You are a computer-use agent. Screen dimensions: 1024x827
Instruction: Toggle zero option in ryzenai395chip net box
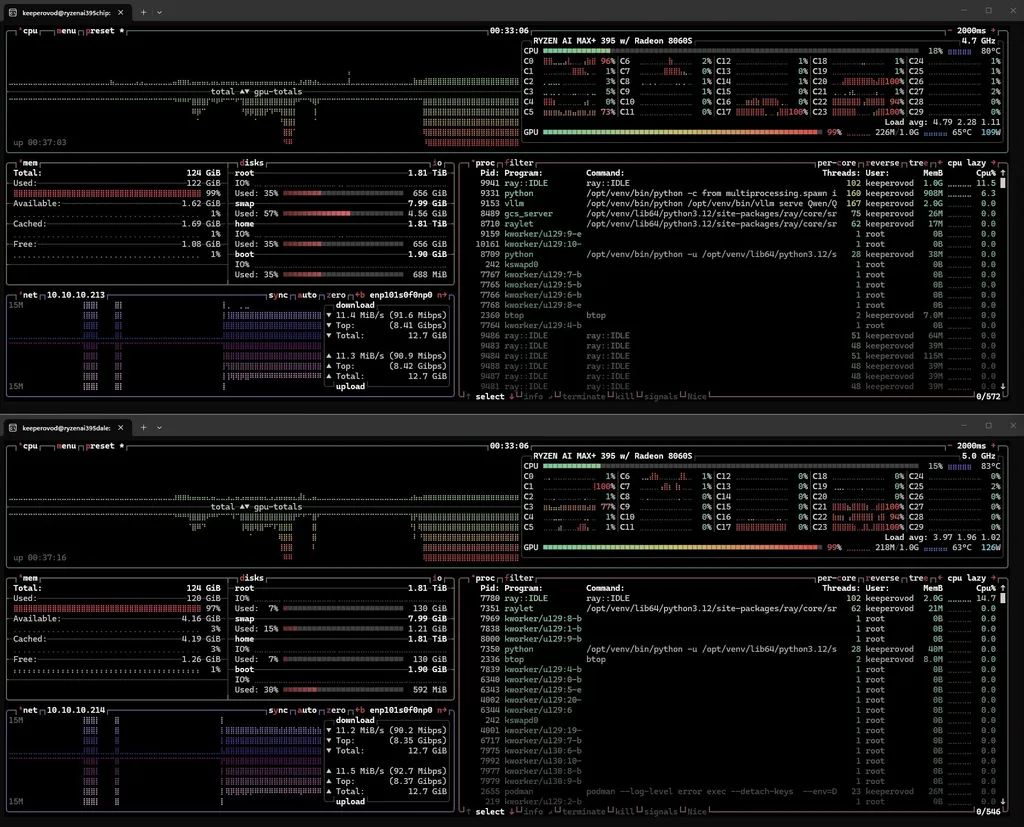click(x=336, y=295)
